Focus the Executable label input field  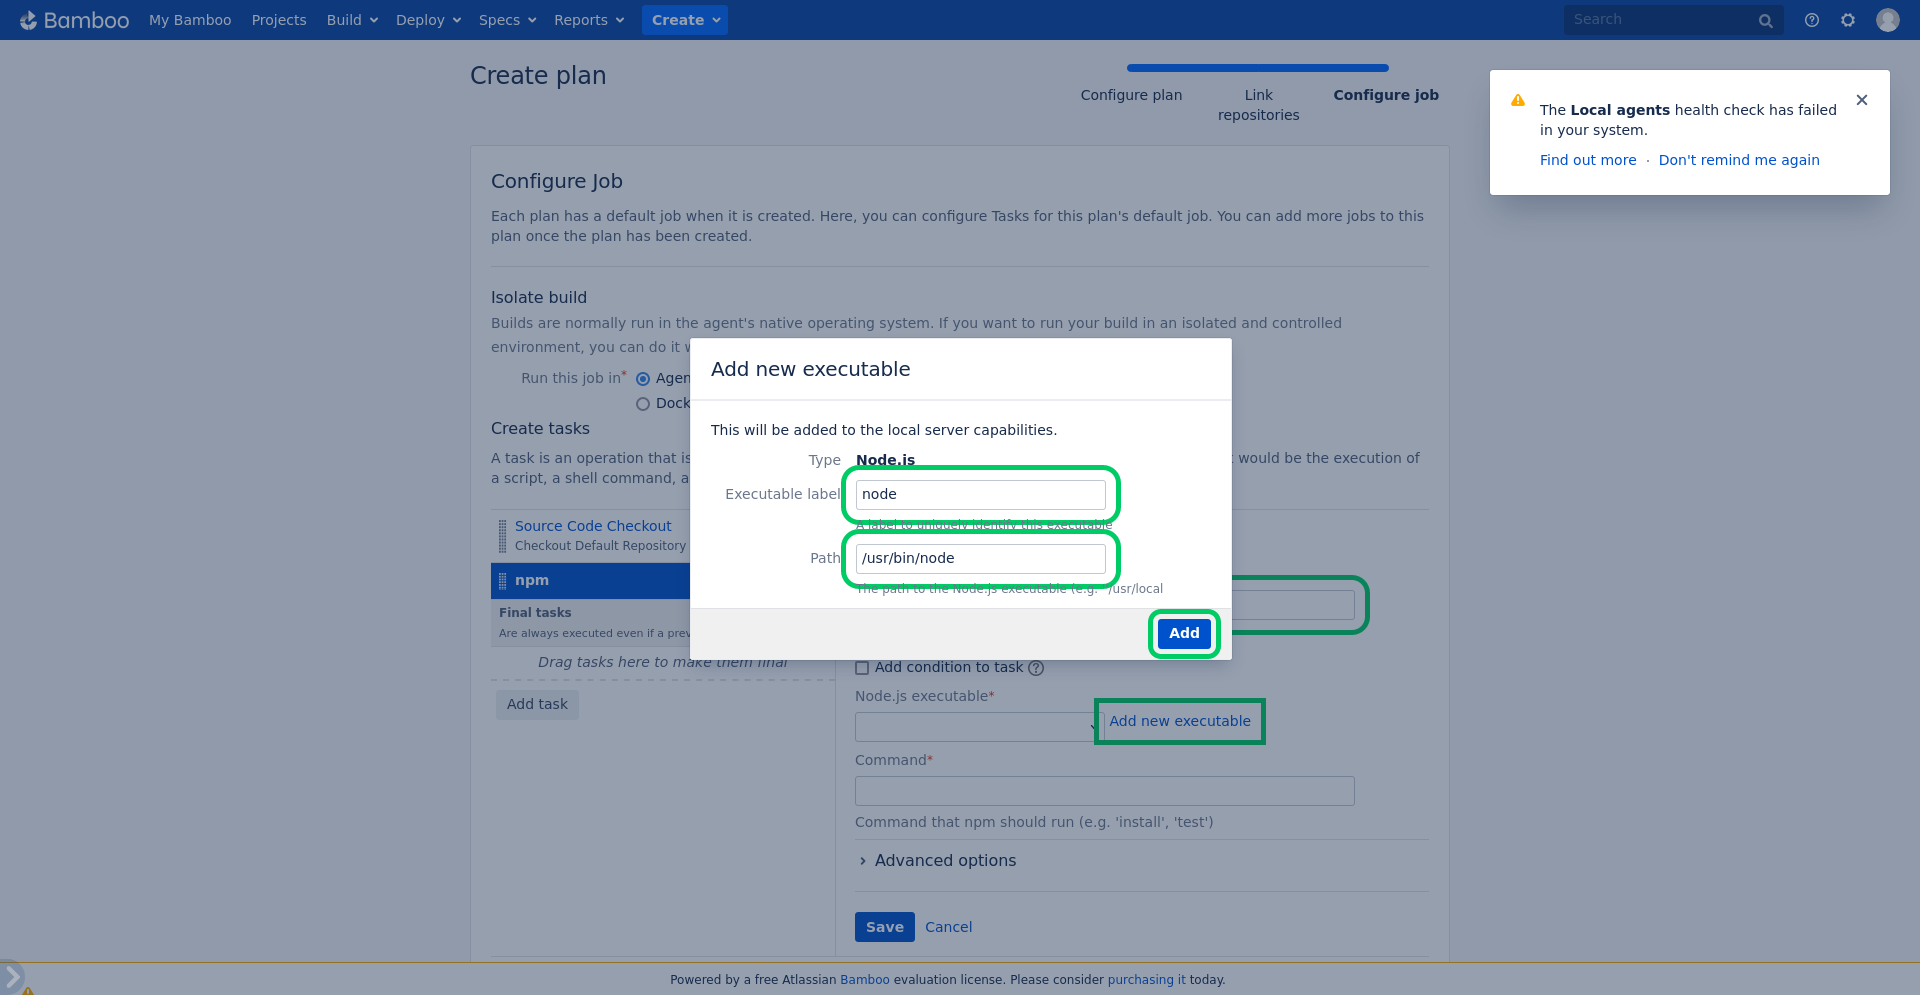point(981,495)
